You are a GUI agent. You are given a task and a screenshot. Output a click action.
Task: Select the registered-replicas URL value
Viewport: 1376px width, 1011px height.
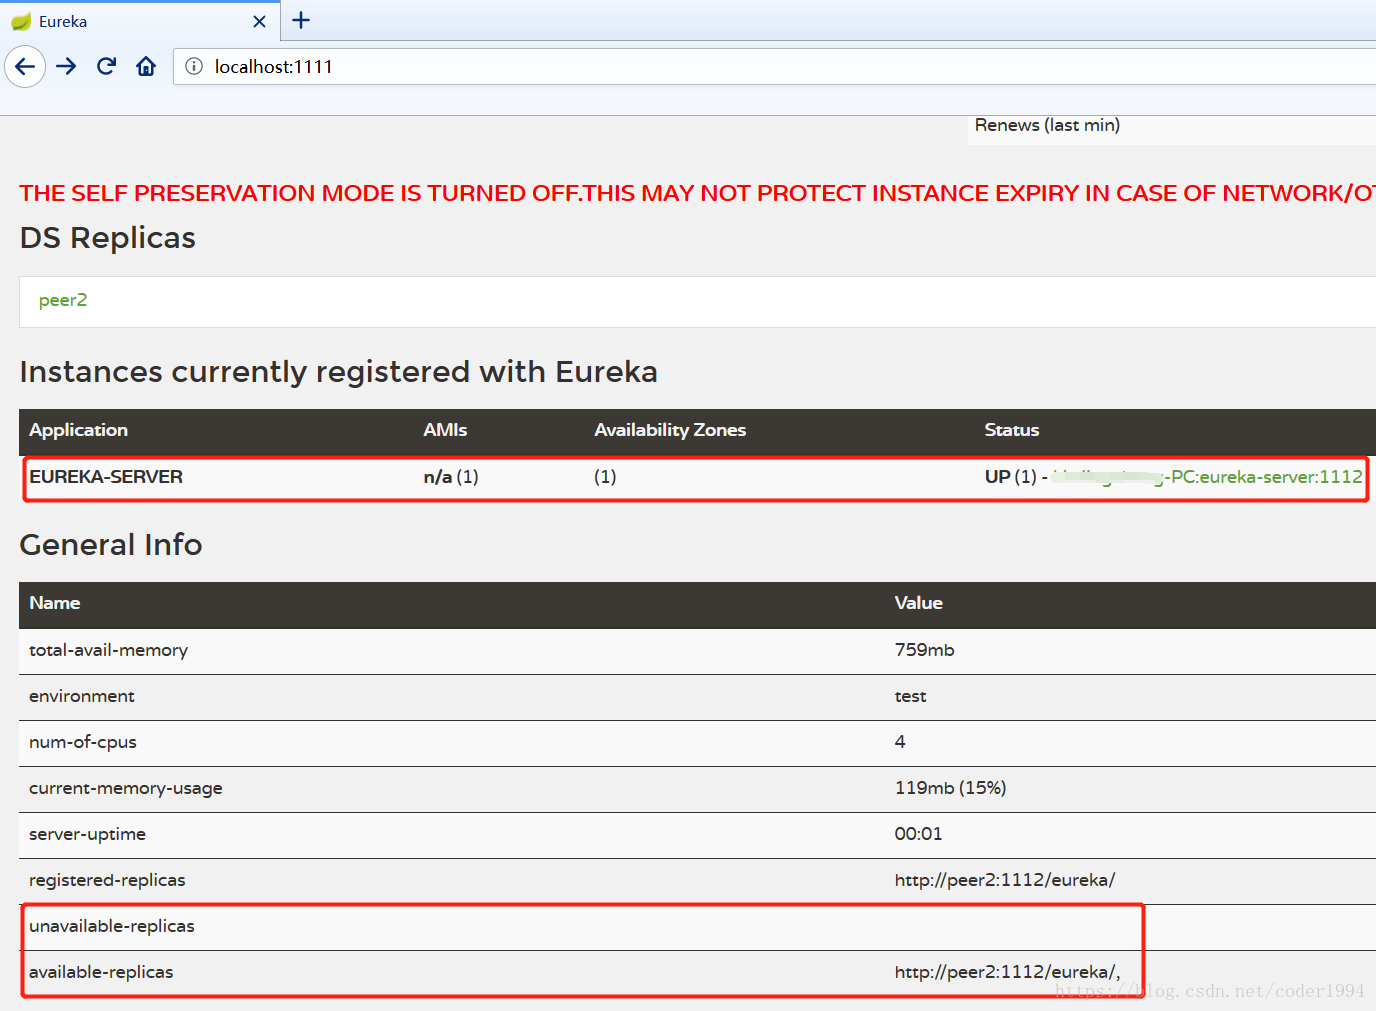(x=1005, y=880)
